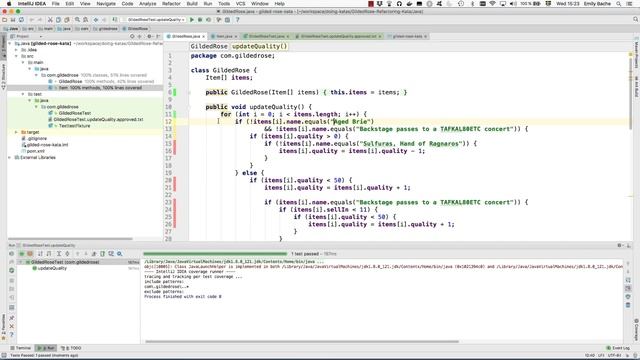Open the run configuration dropdown GildedRoseTest.updateQuality
This screenshot has width=640, height=360.
pos(155,20)
